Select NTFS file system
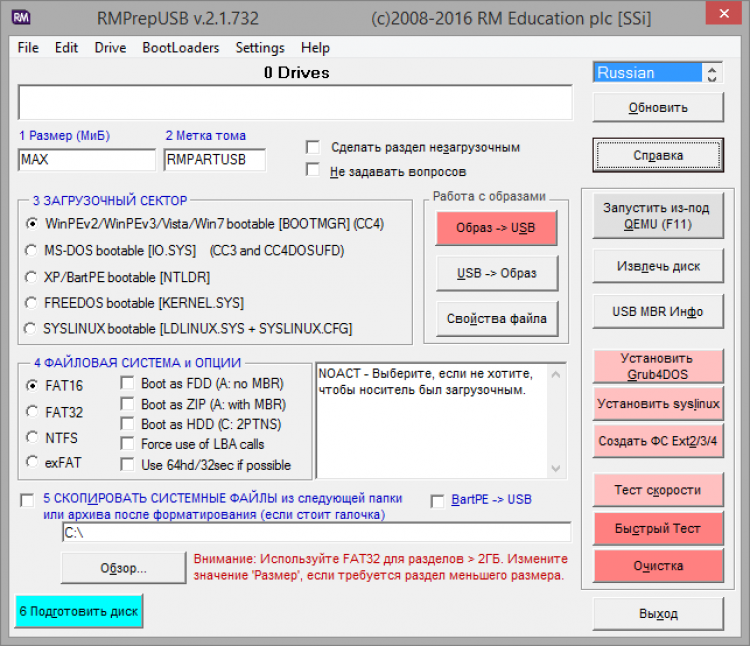The height and width of the screenshot is (646, 750). click(32, 438)
